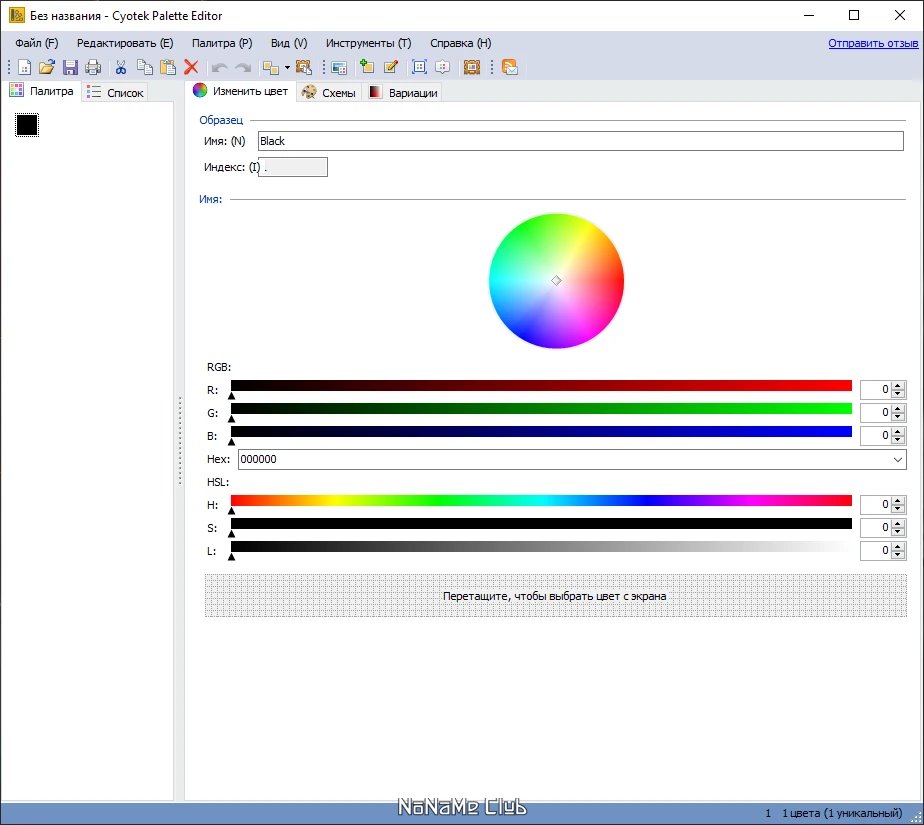This screenshot has width=924, height=825.
Task: Increase the R value using the up spinner
Action: tap(898, 385)
